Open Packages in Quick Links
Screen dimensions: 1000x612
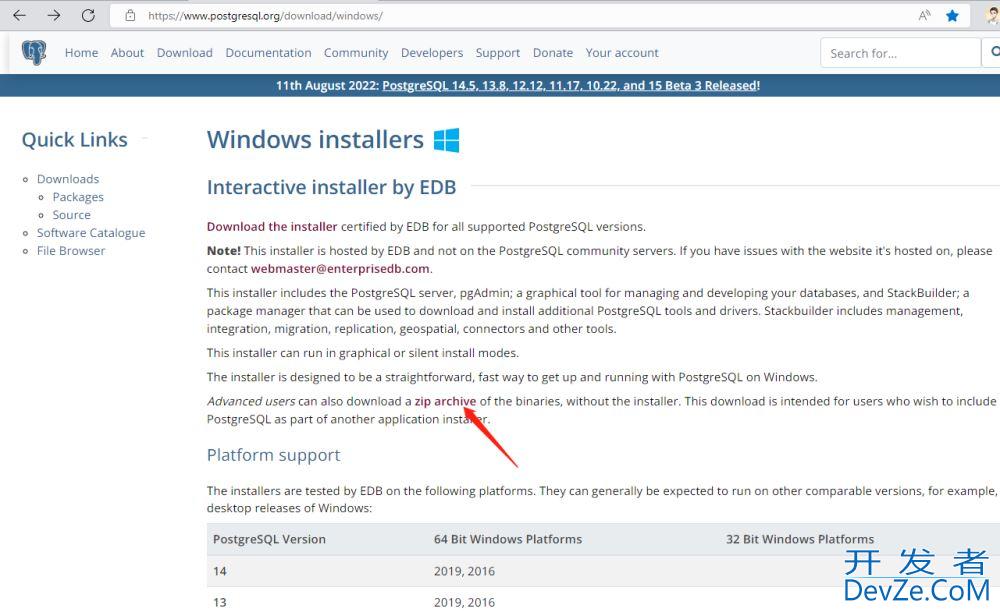click(78, 197)
